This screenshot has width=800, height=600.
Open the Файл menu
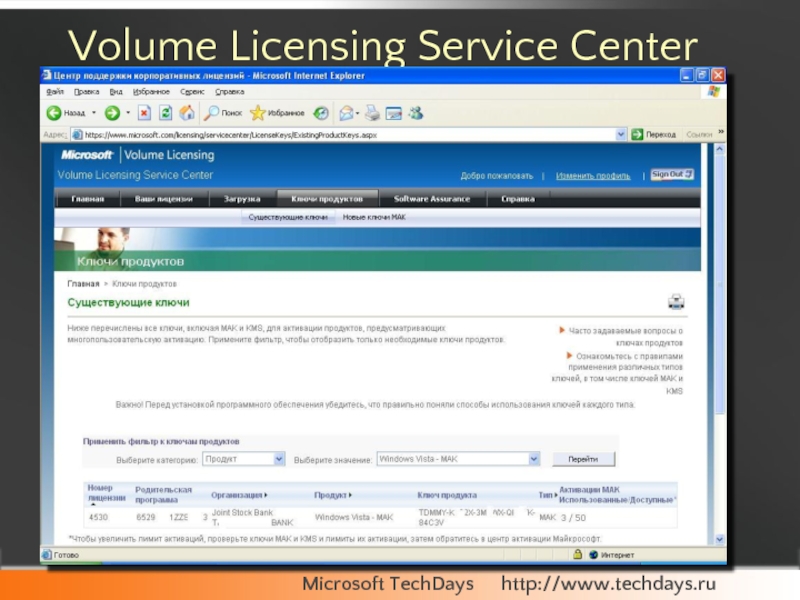tap(55, 92)
